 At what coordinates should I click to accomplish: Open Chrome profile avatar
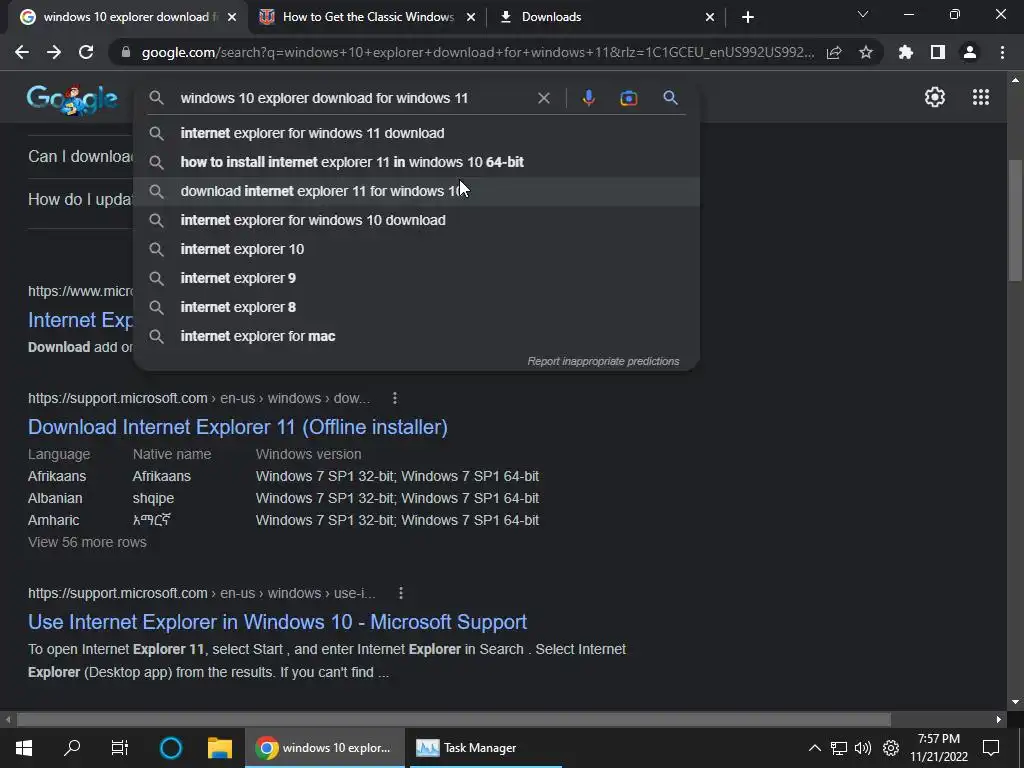[970, 52]
